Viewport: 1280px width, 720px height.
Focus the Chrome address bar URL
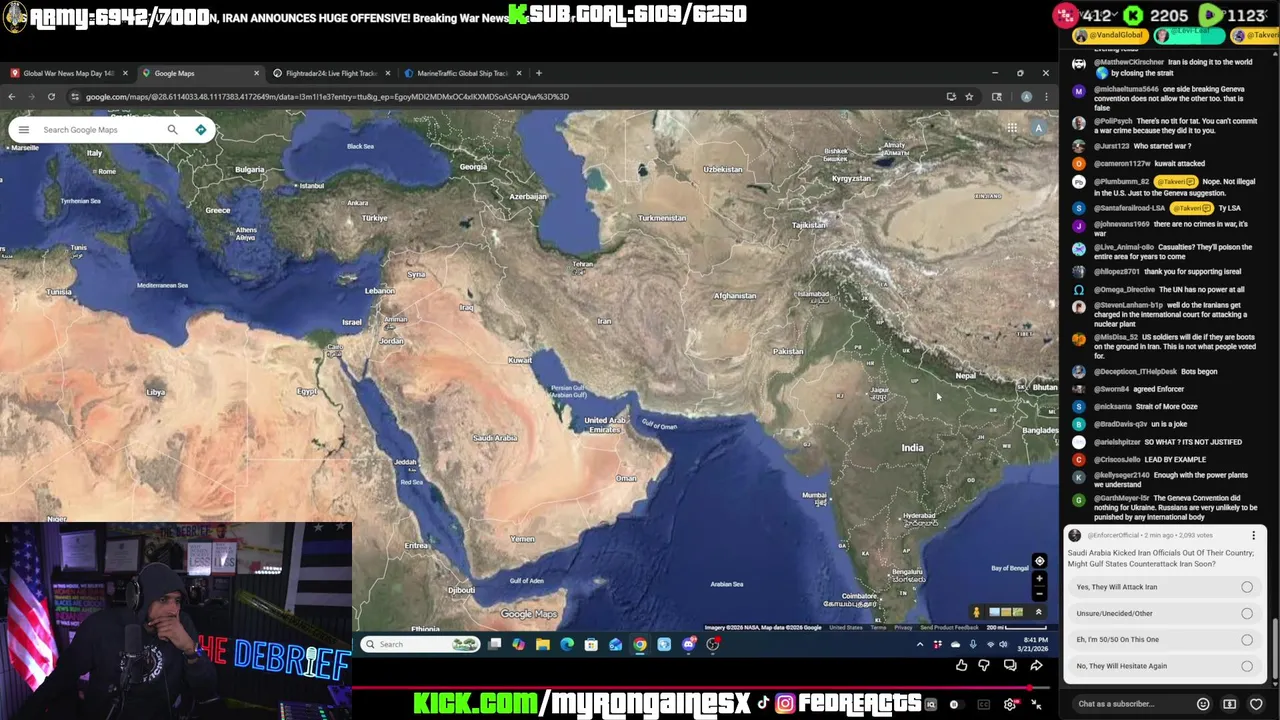coord(327,97)
